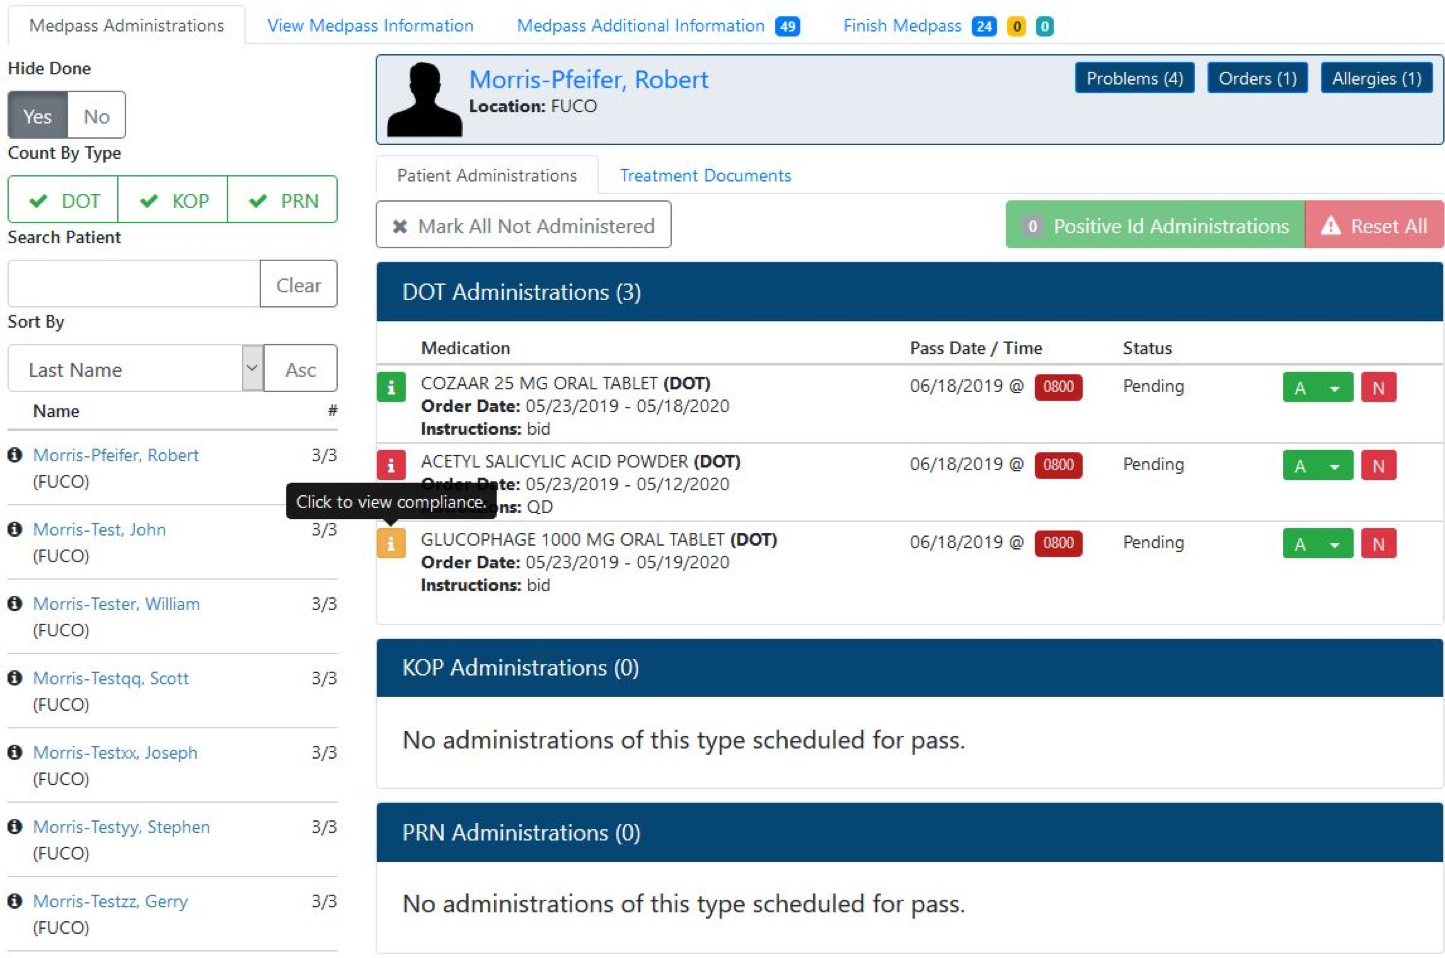Set Hide Done toggle to No

click(x=96, y=115)
